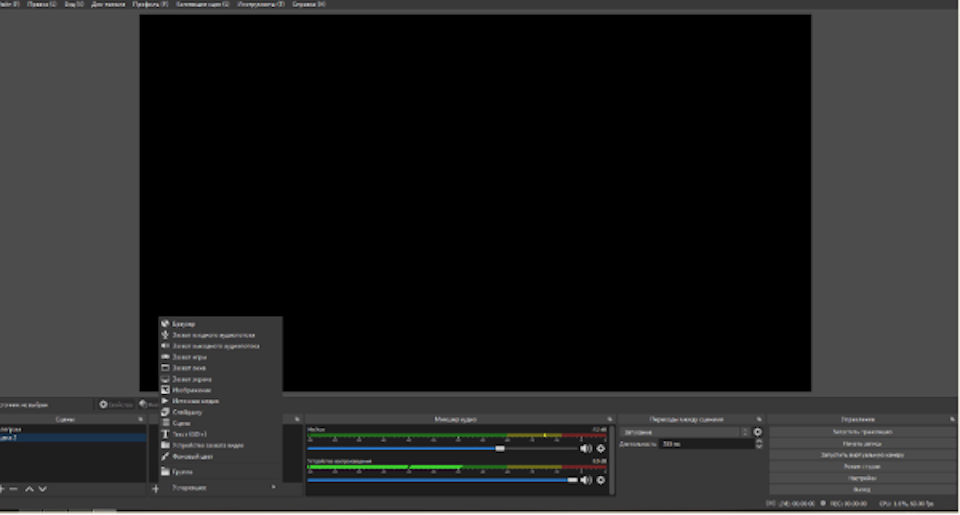Click the Начать запись button
The height and width of the screenshot is (515, 960).
[862, 443]
